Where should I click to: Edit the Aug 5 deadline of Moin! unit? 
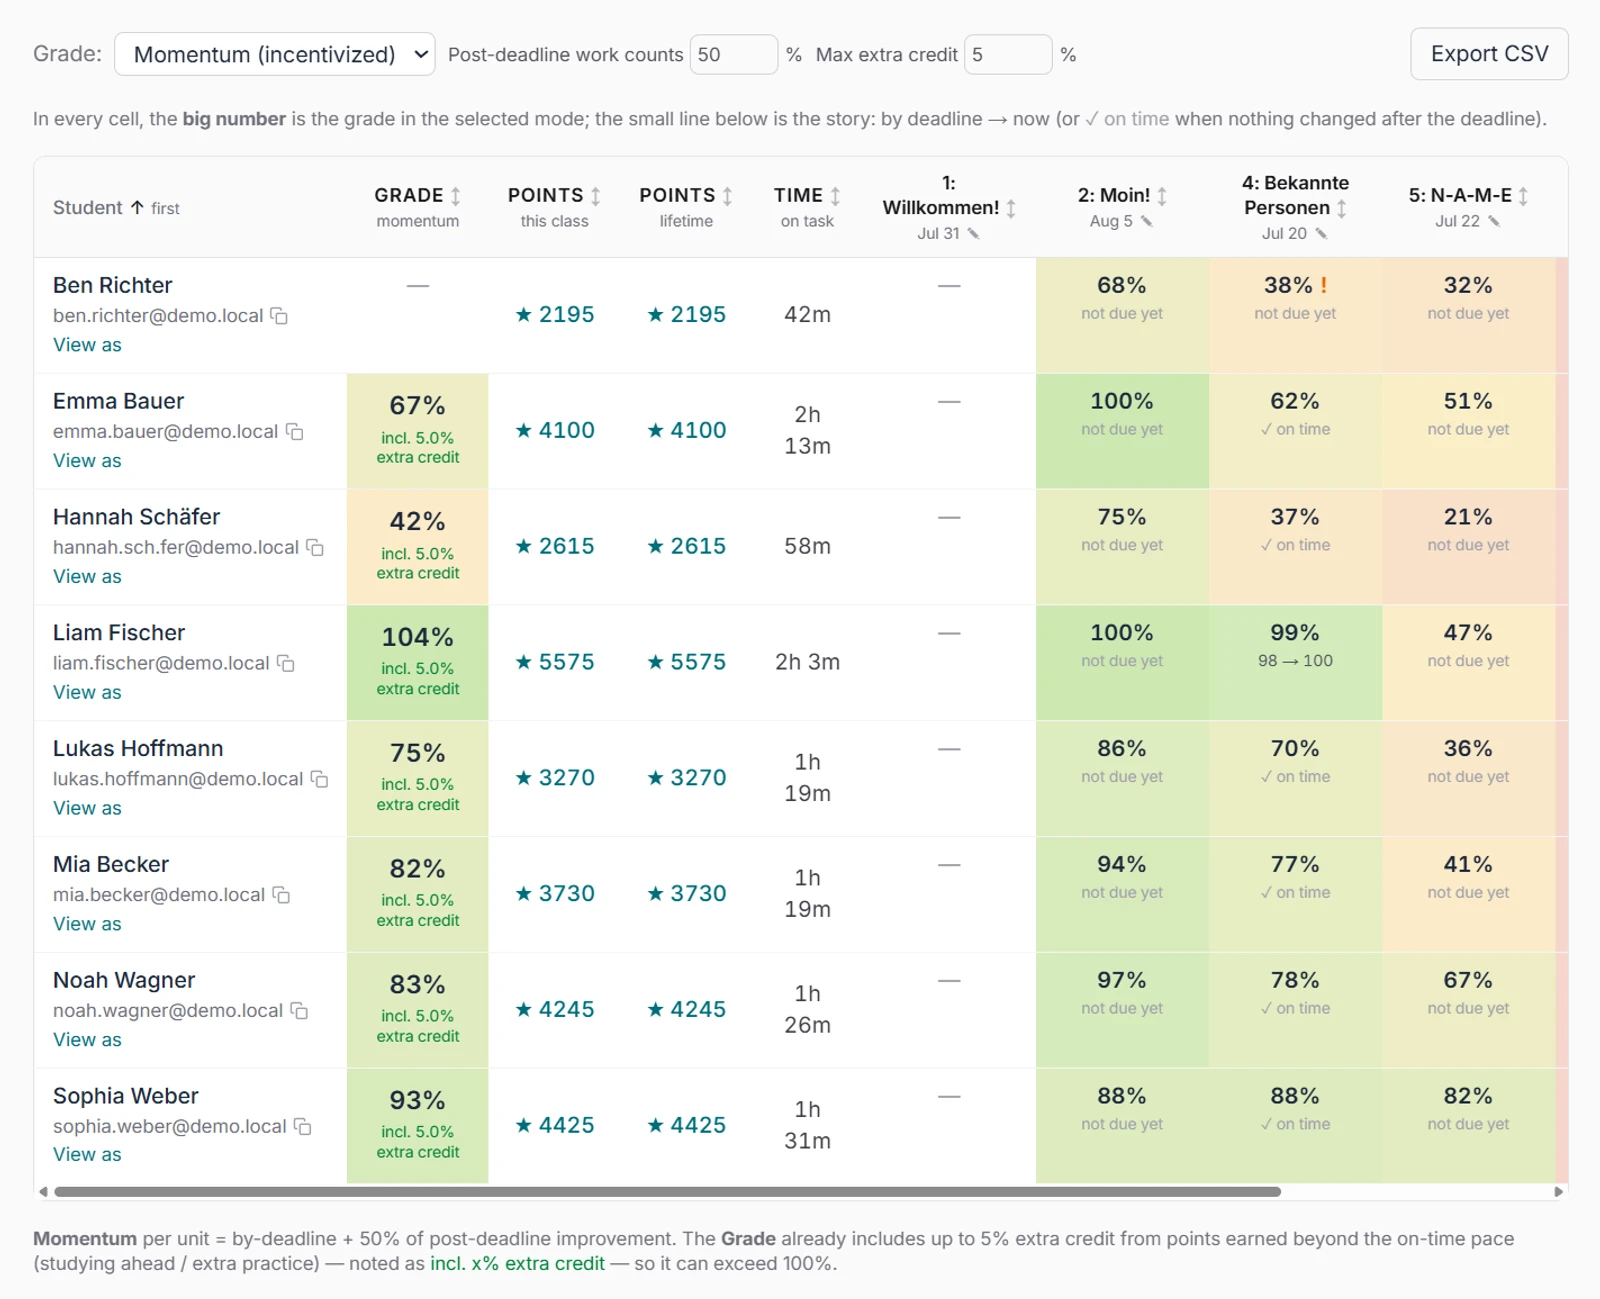tap(1147, 221)
